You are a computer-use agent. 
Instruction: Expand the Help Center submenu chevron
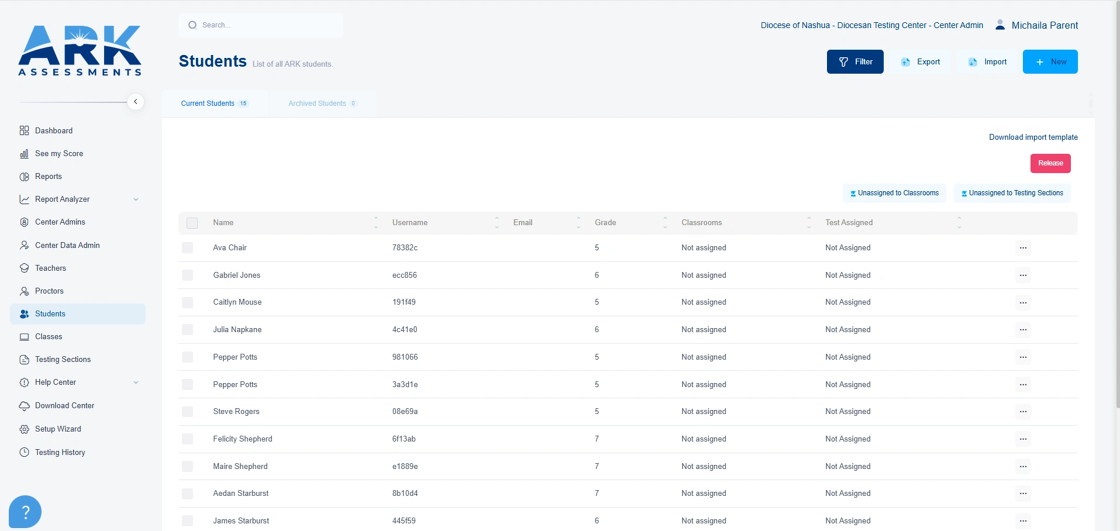[x=136, y=382]
